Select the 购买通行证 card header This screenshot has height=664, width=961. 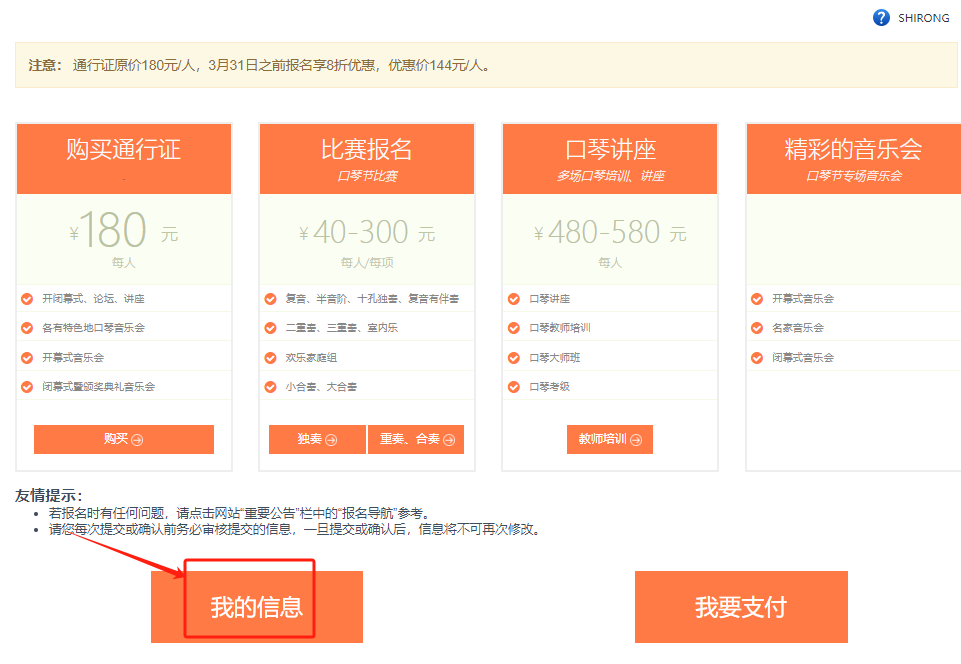[x=124, y=151]
